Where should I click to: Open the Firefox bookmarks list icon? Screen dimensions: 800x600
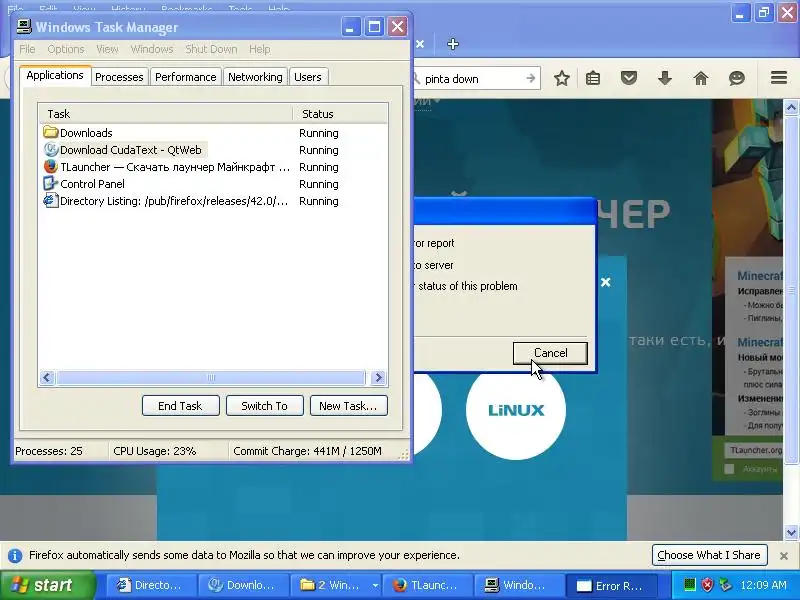[x=592, y=78]
